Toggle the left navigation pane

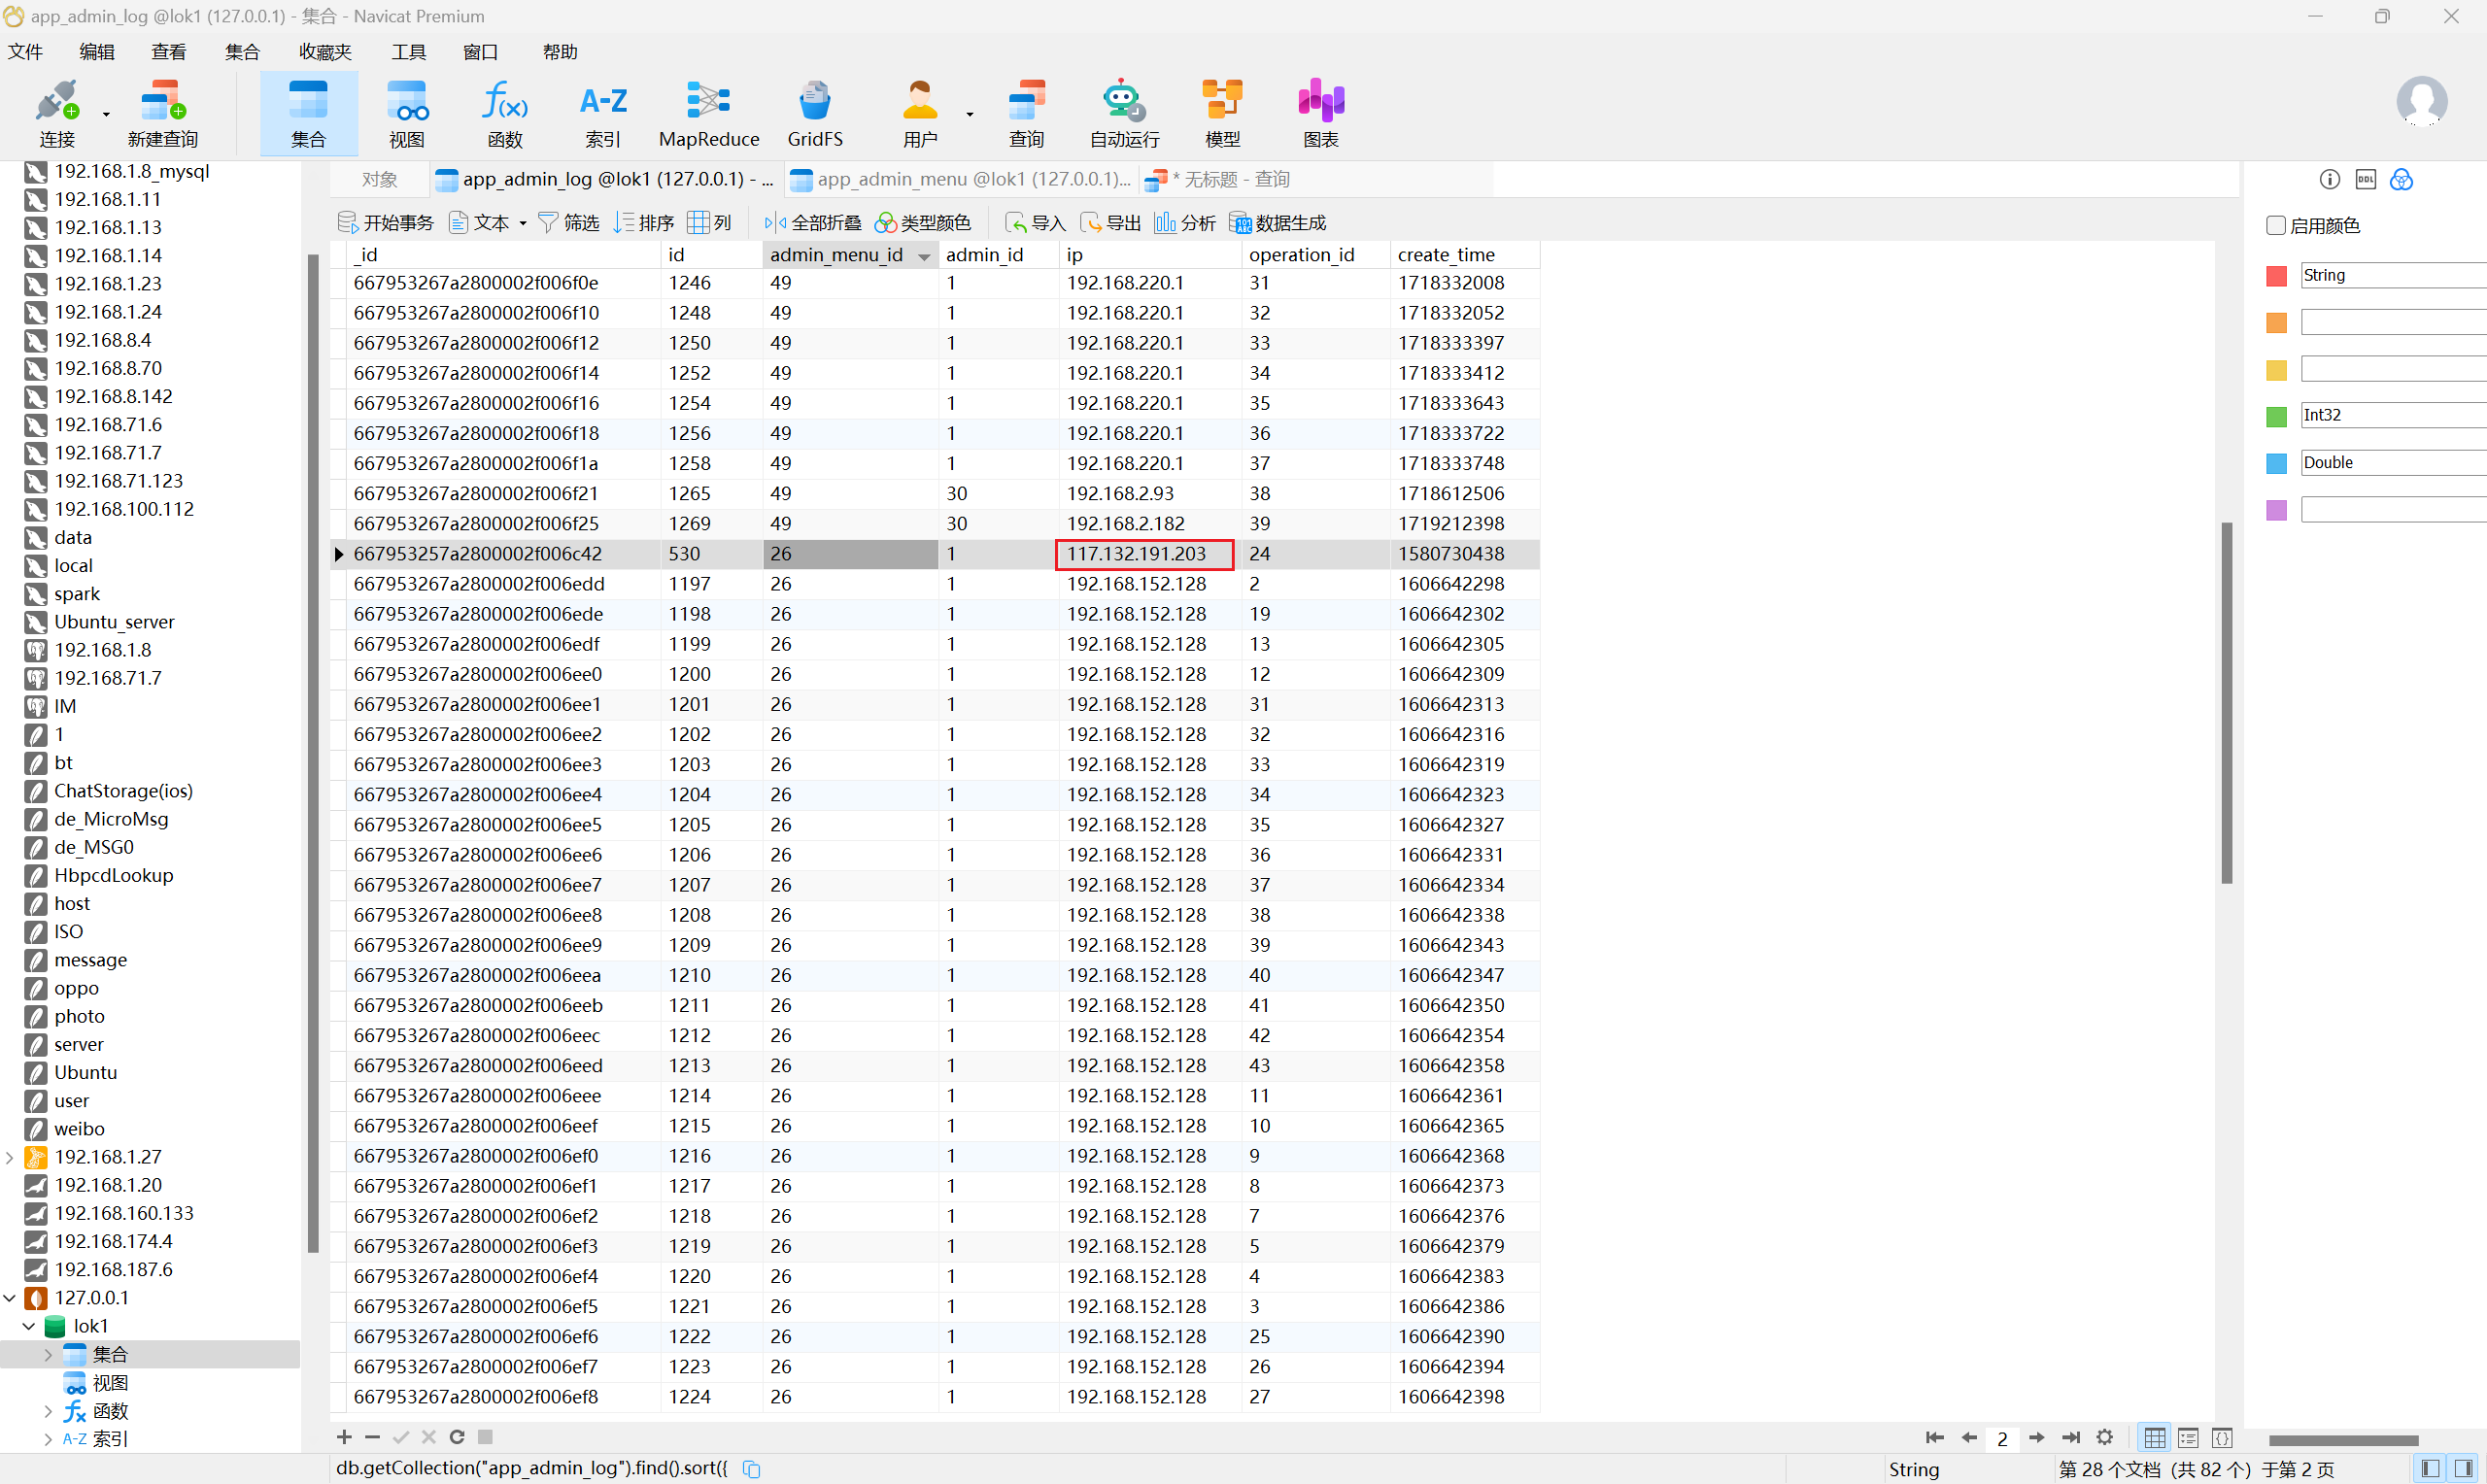coord(2430,1468)
